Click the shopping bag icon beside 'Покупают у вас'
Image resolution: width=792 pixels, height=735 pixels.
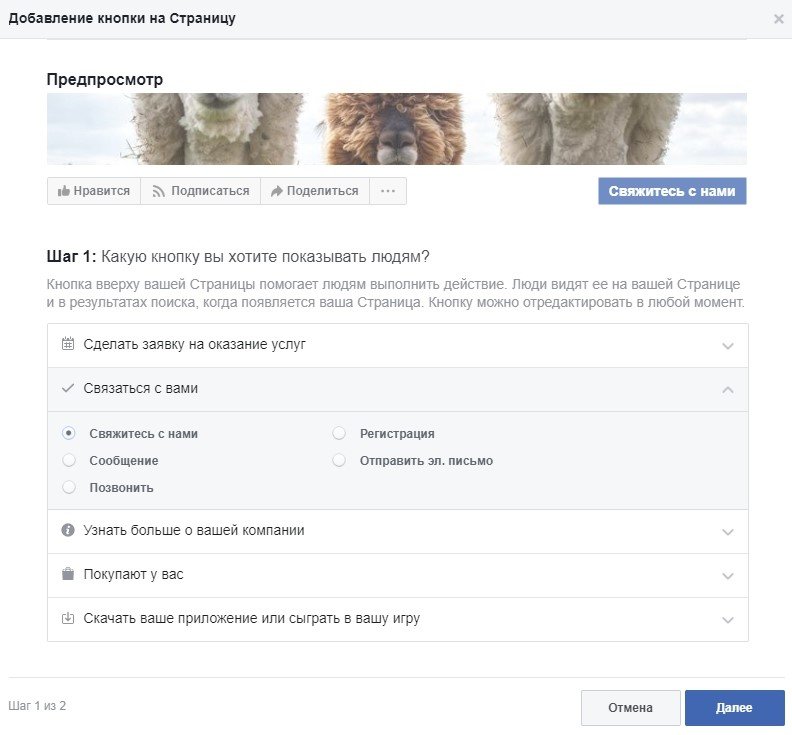[68, 574]
